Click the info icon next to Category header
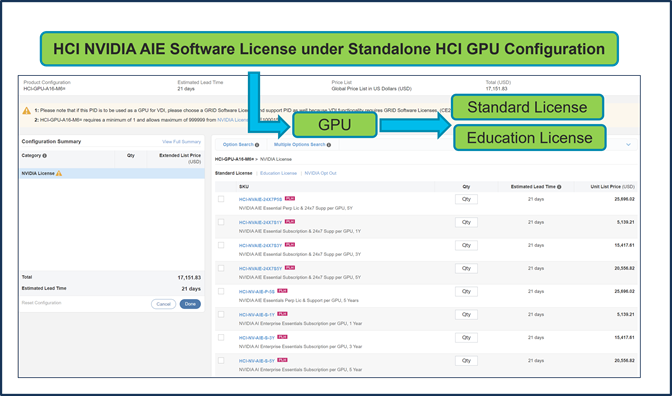This screenshot has width=672, height=396. coord(45,156)
